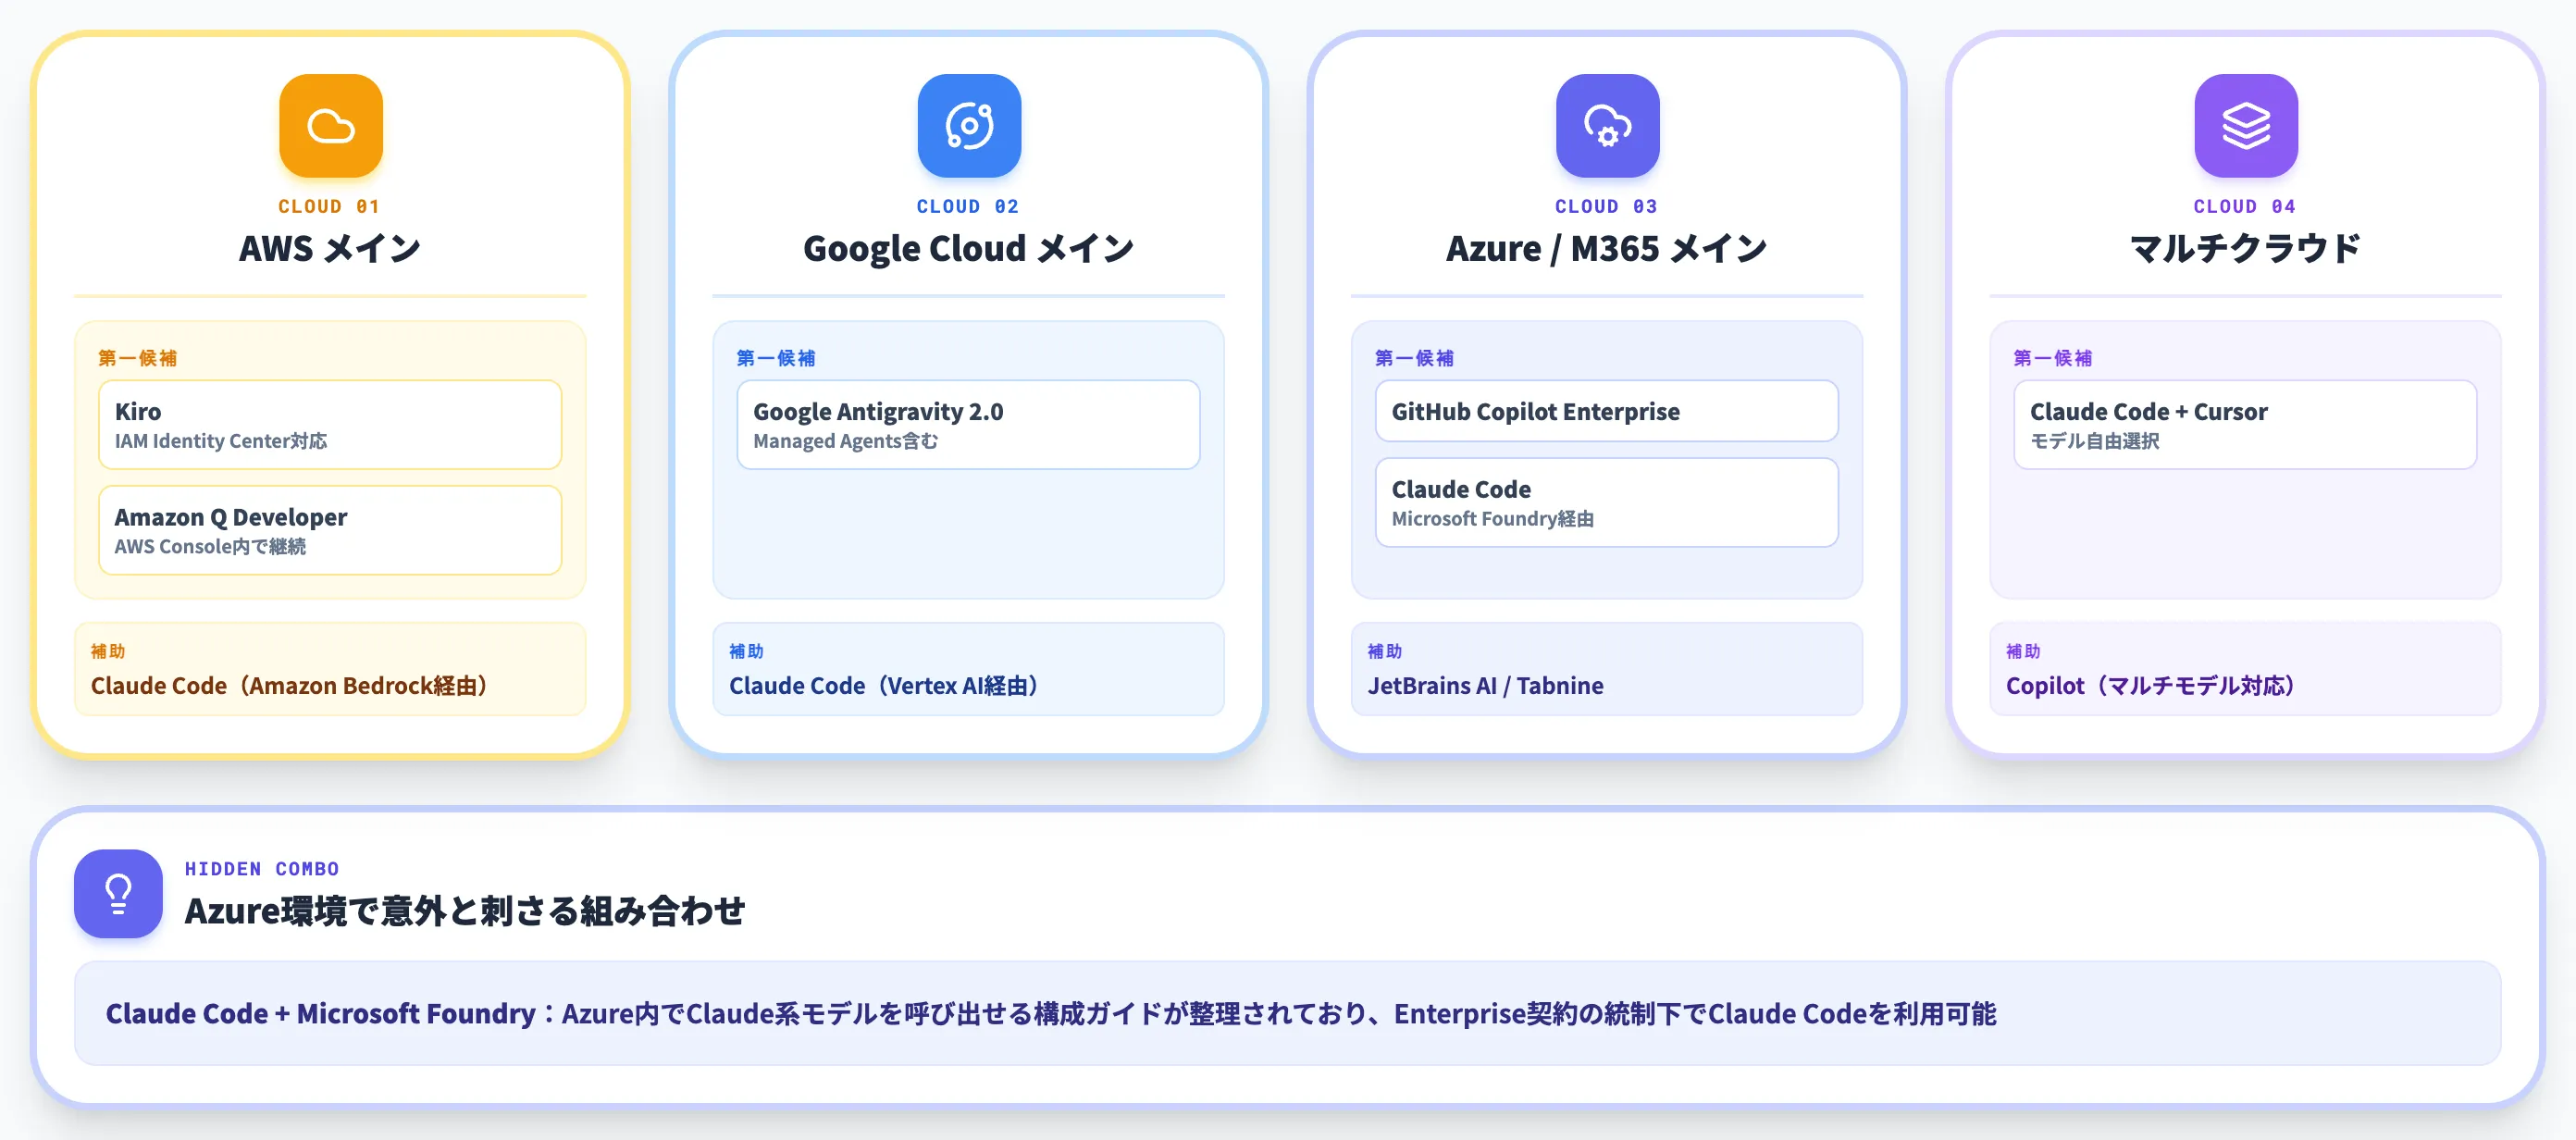
Task: Click the AWS メイン heading
Action: (330, 248)
